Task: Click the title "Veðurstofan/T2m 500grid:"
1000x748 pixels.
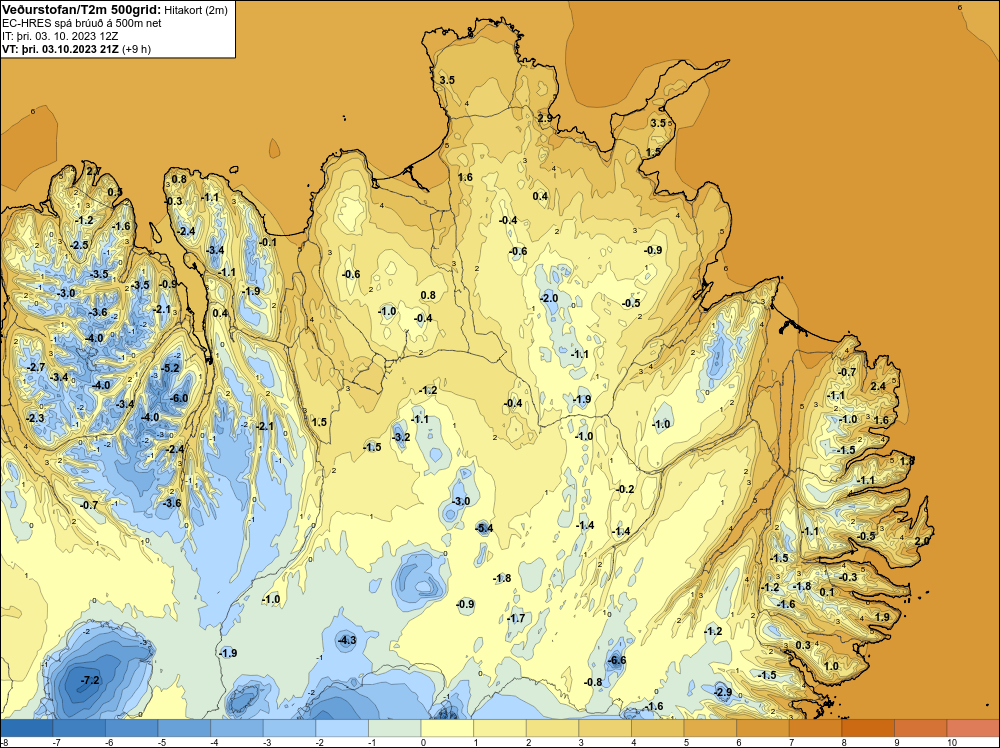Action: click(x=82, y=10)
